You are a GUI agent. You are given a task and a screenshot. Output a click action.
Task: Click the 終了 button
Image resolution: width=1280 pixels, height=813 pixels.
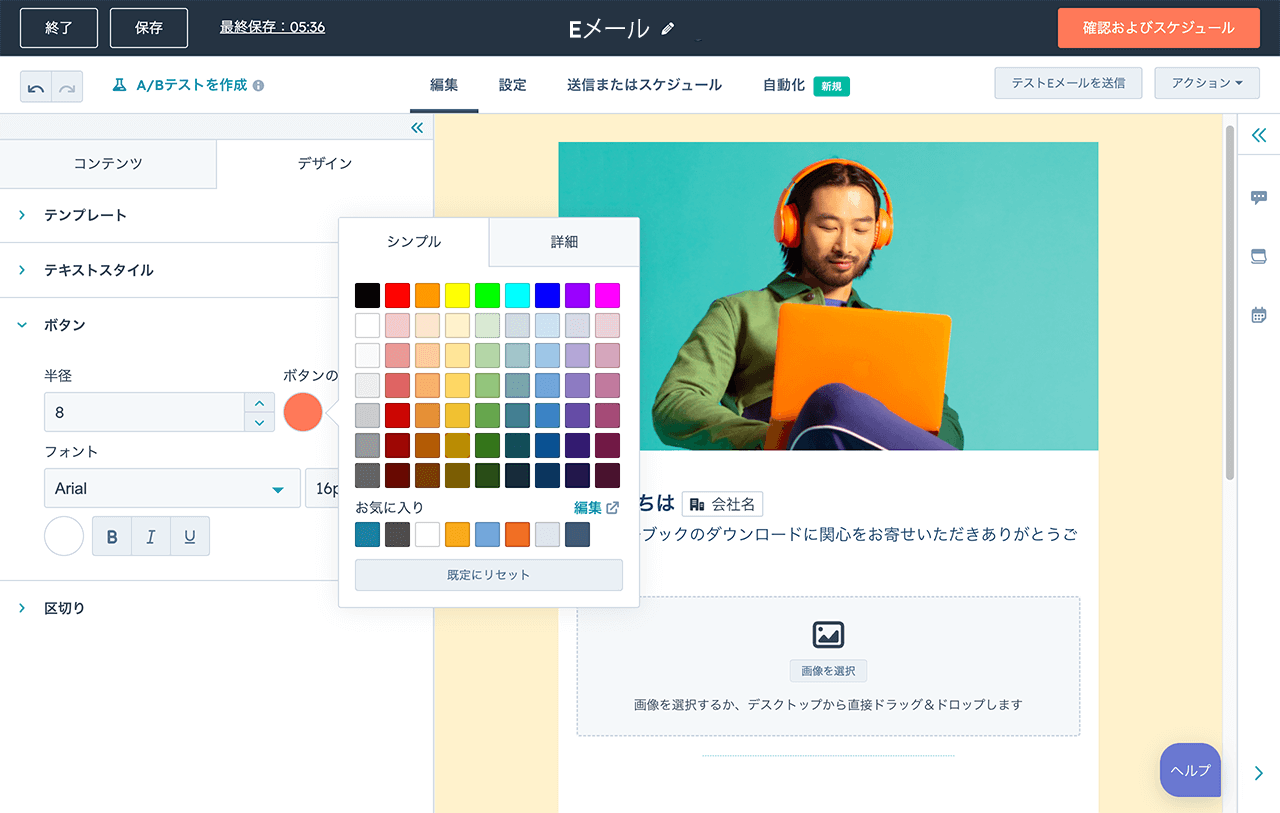(59, 28)
